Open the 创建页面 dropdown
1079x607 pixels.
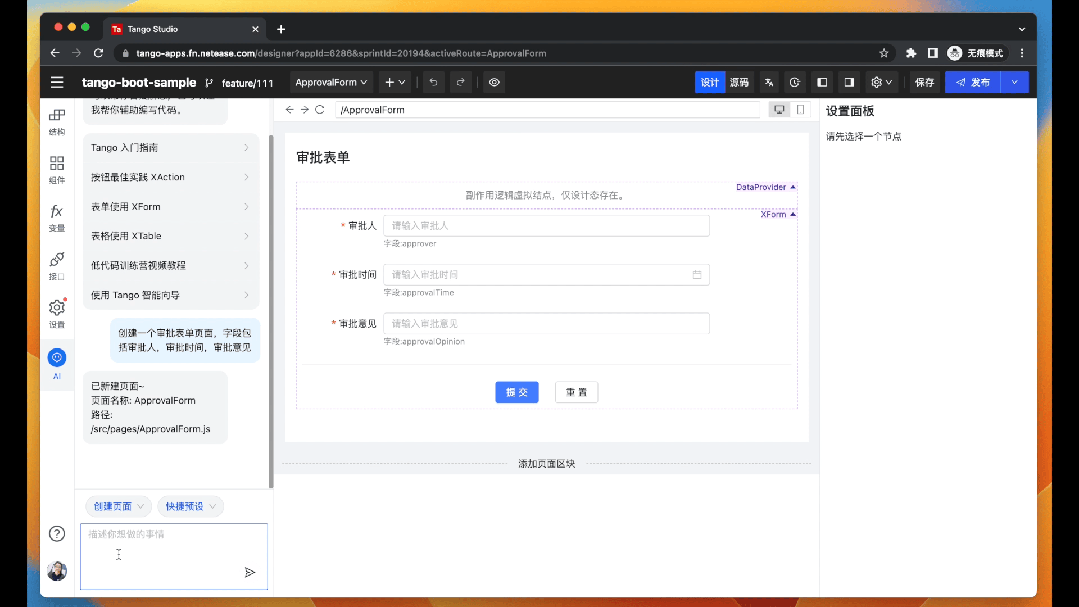click(x=118, y=506)
